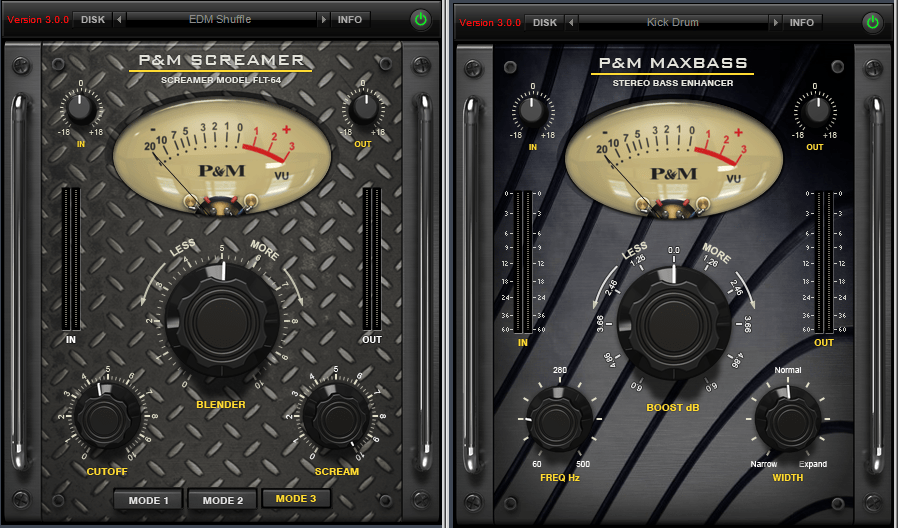This screenshot has height=528, width=898.
Task: Click the Screamer VU meter
Action: click(222, 156)
